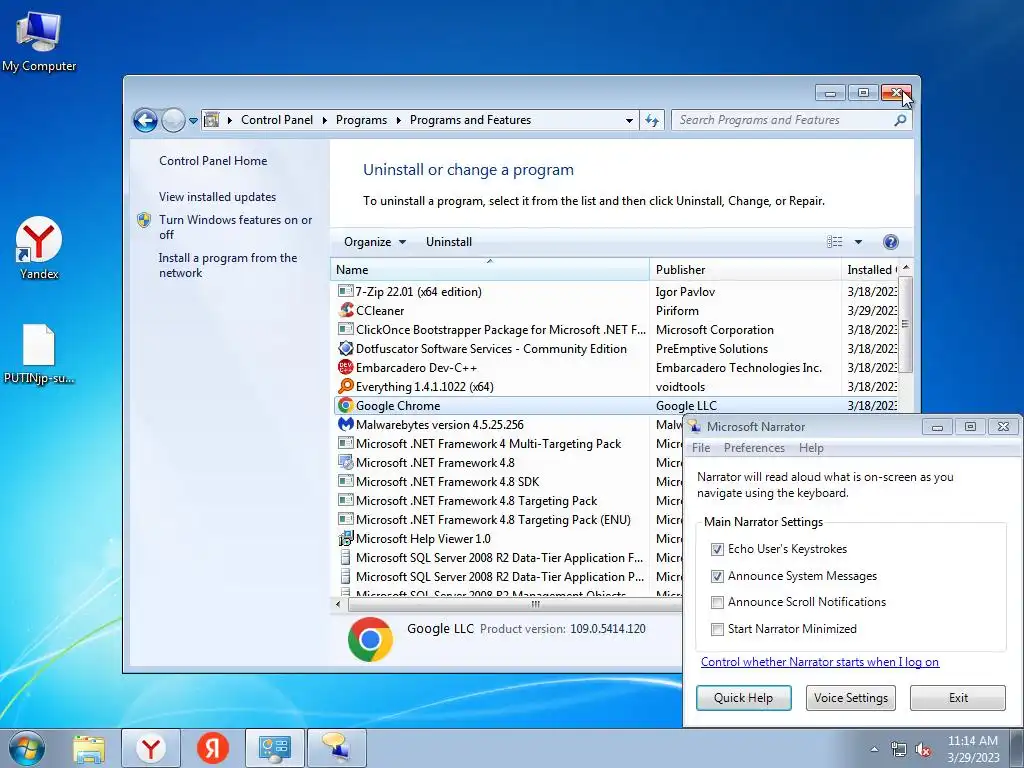Click the Uninstall toolbar button

tap(449, 242)
